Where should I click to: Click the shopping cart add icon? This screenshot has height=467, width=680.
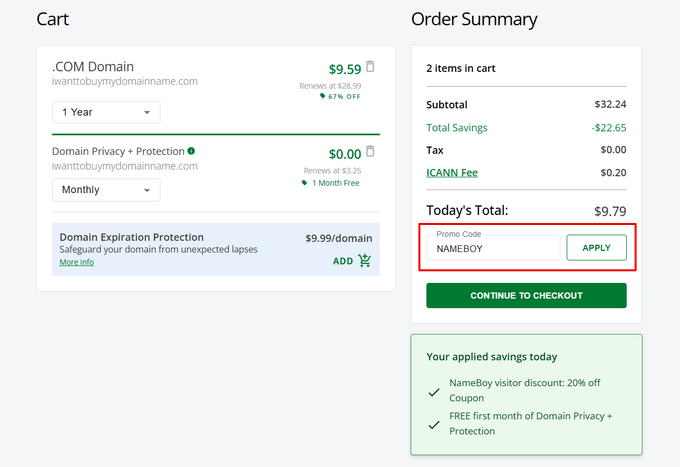pos(364,261)
